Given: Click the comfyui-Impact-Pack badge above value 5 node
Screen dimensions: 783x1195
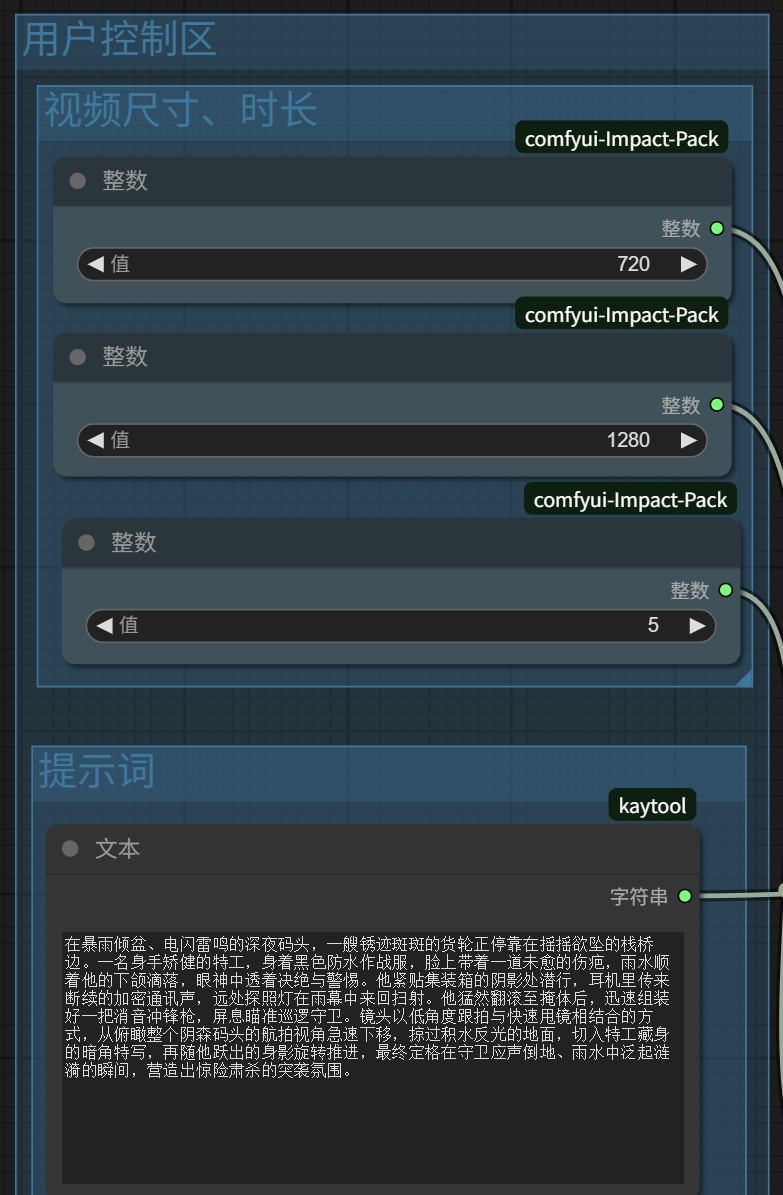Looking at the screenshot, I should click(631, 500).
